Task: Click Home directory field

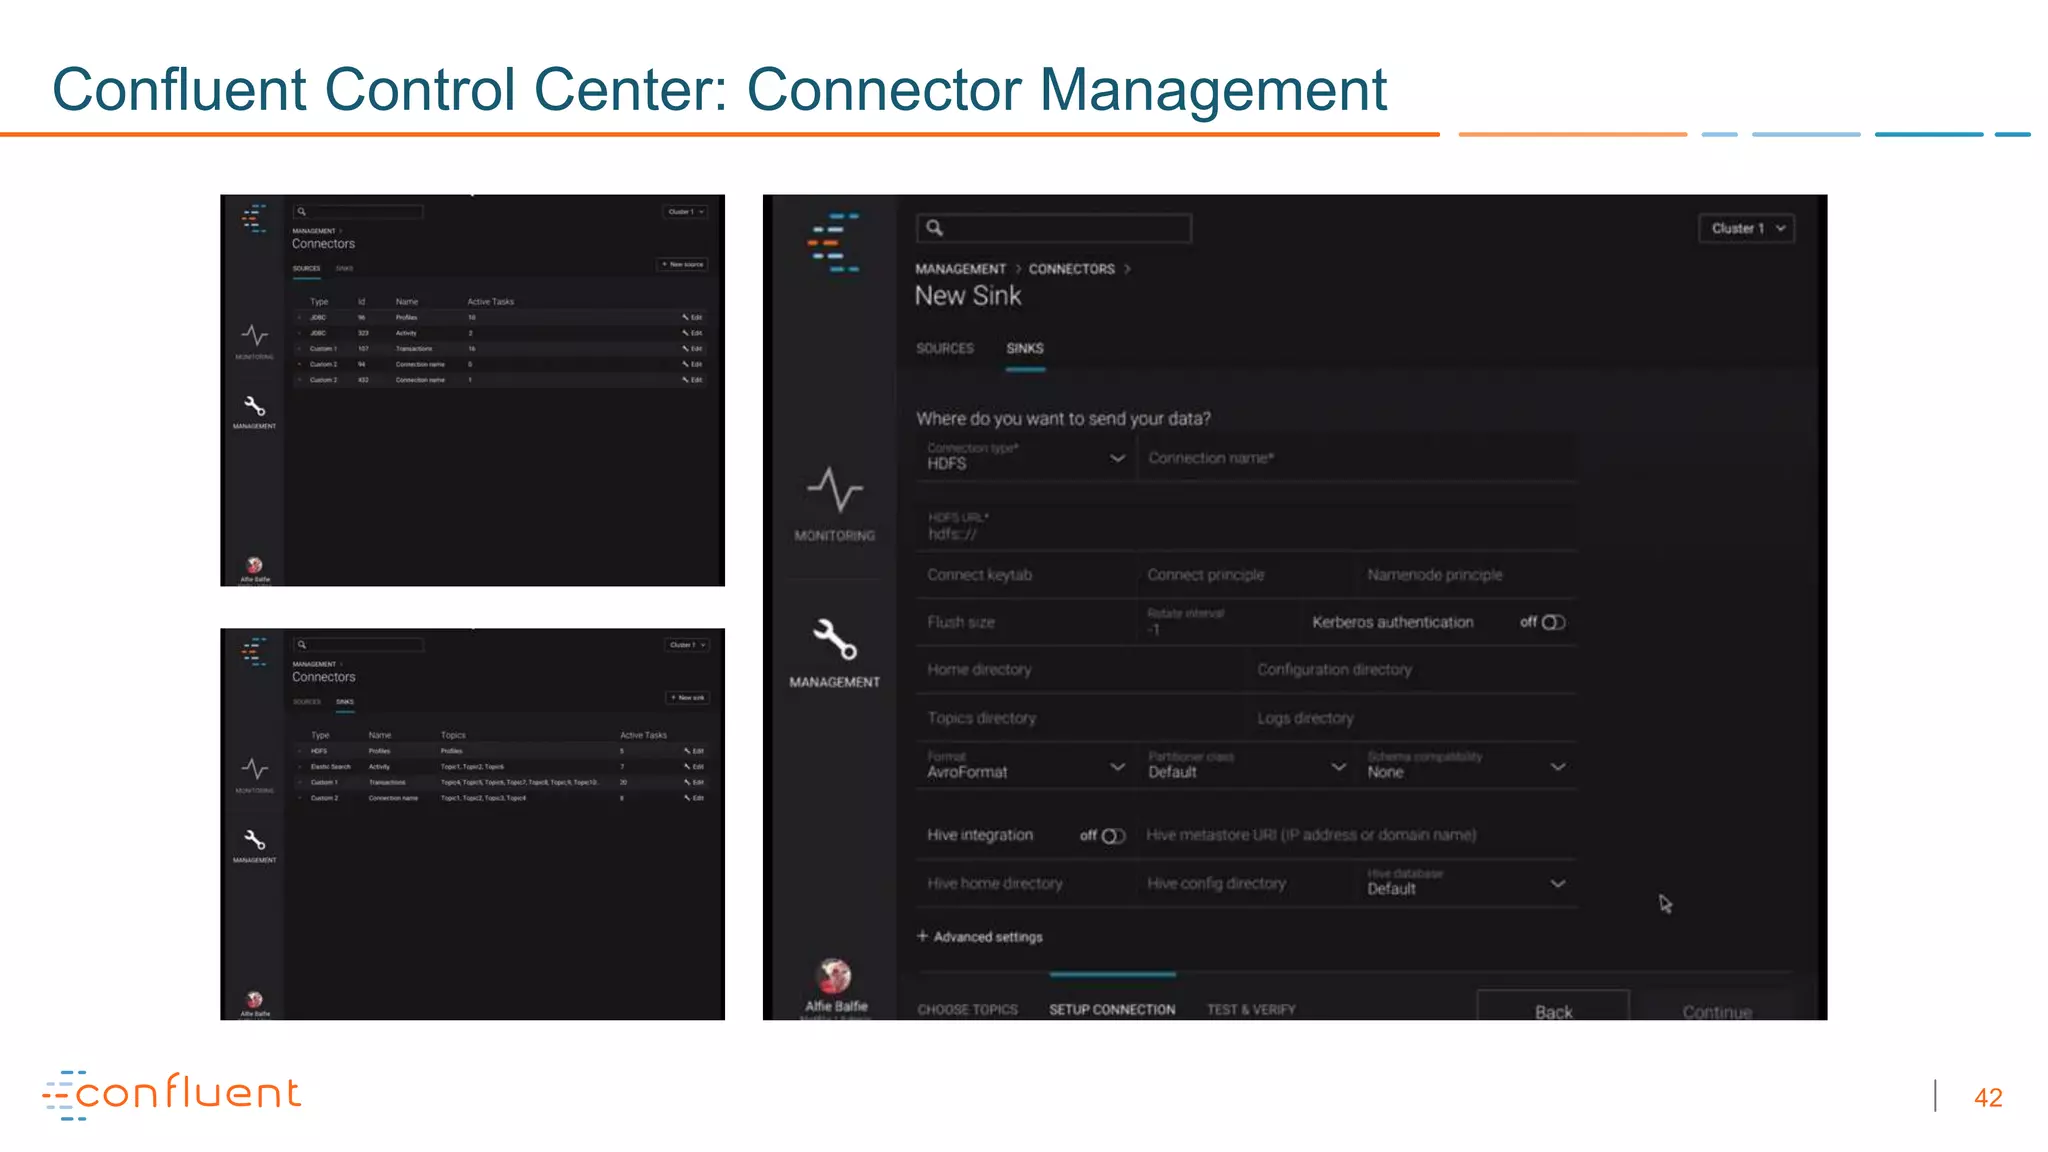Action: point(1081,669)
